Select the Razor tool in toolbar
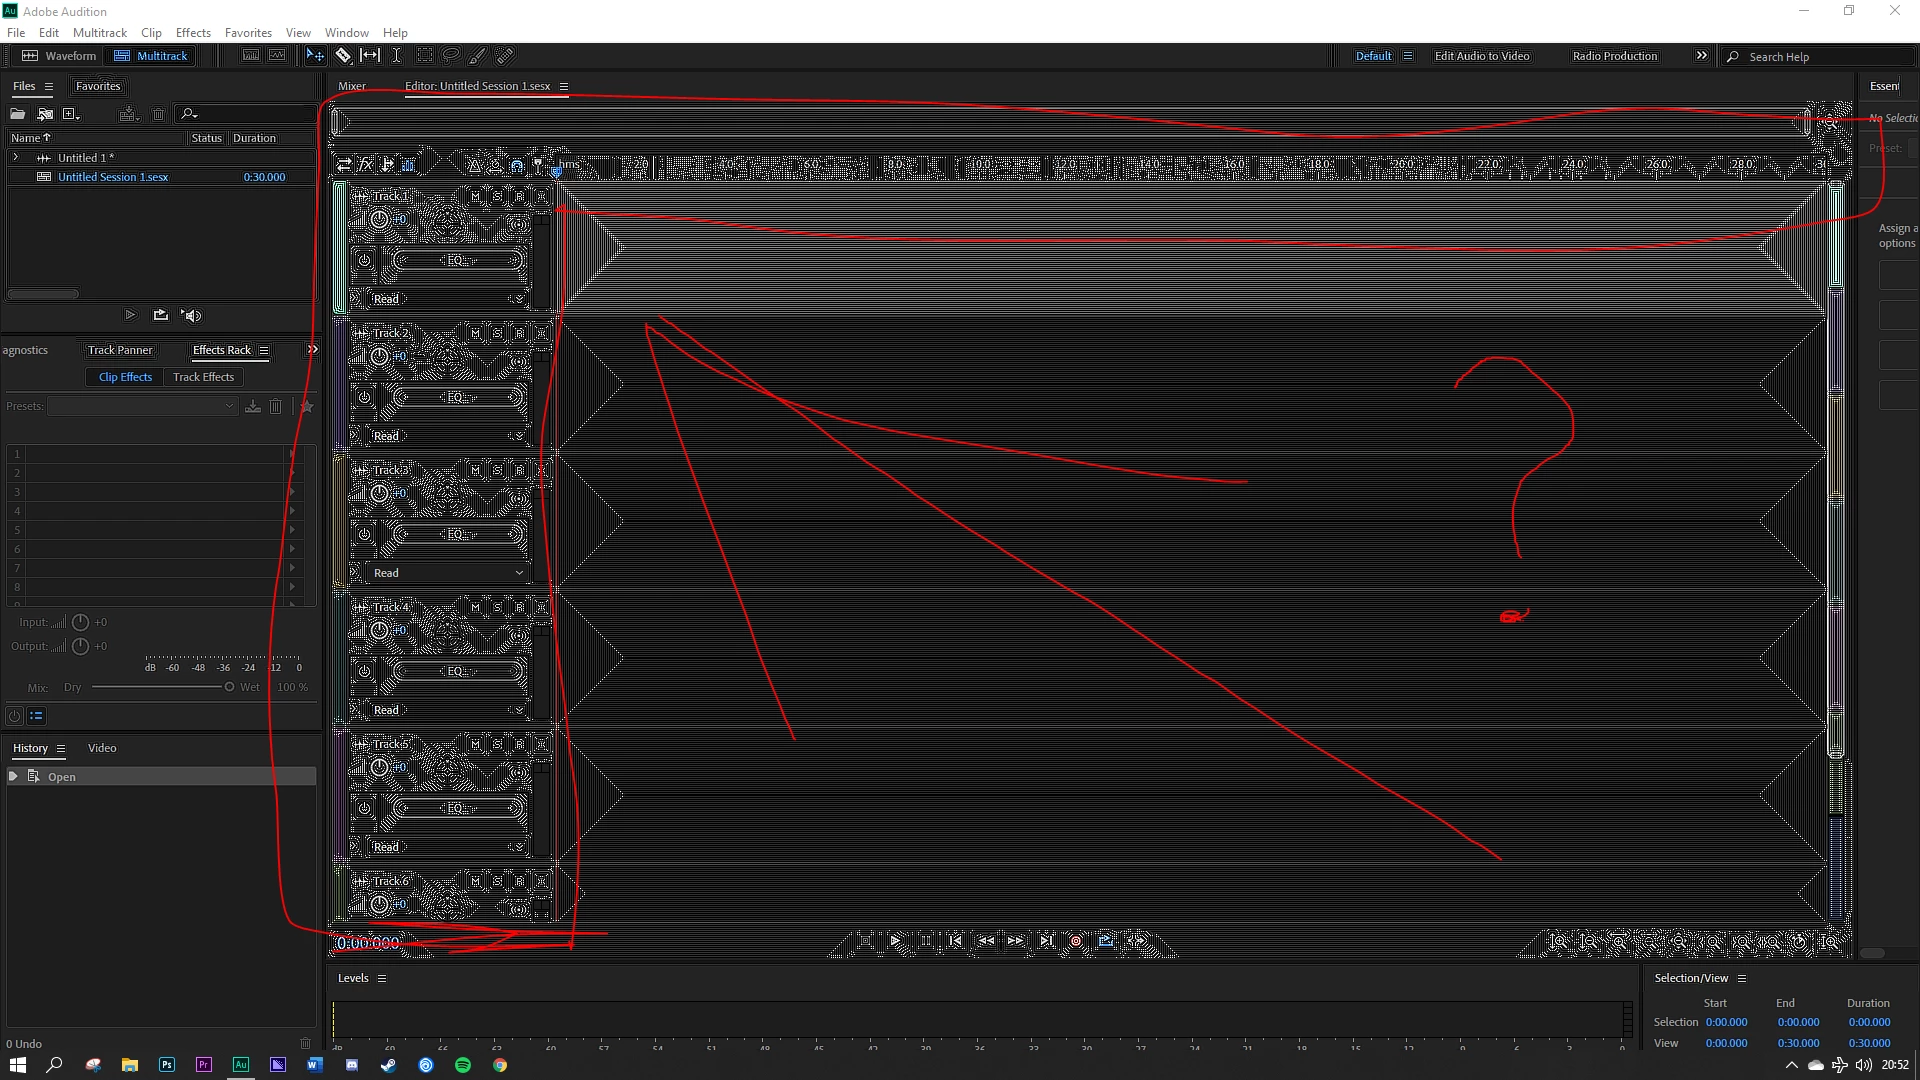 pyautogui.click(x=343, y=56)
